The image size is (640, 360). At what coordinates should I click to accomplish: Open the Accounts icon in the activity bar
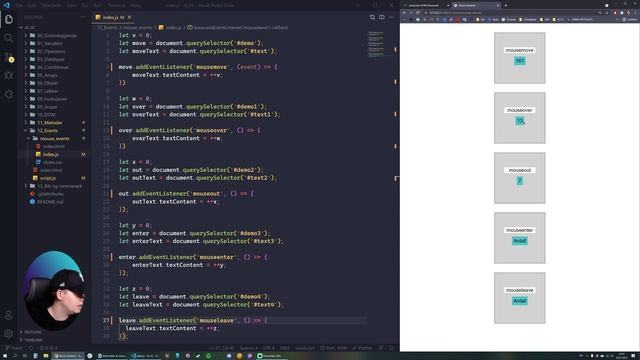pos(9,315)
